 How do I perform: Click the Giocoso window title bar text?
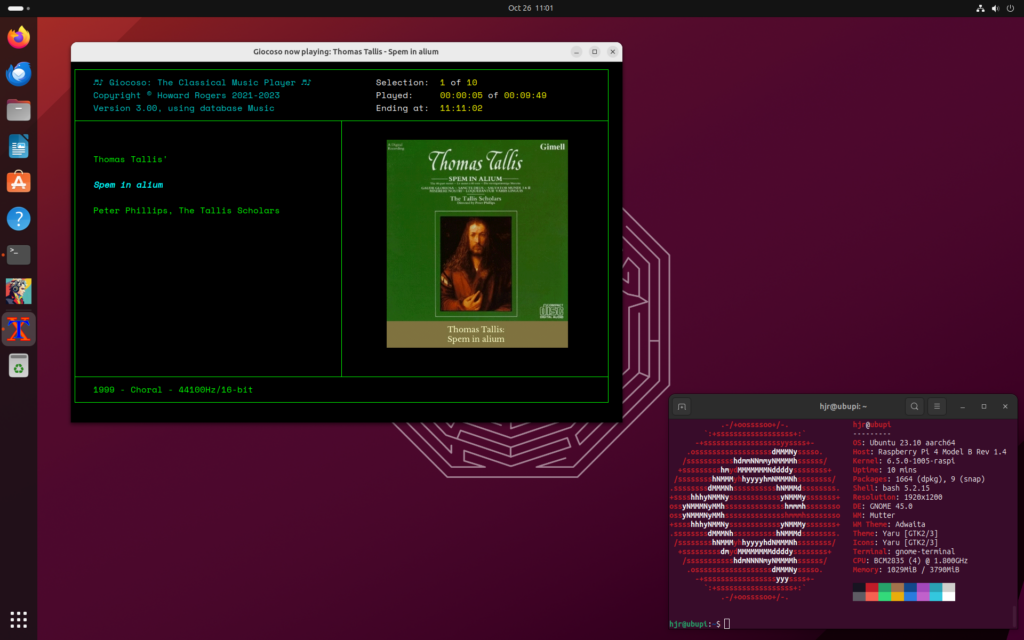[x=345, y=52]
